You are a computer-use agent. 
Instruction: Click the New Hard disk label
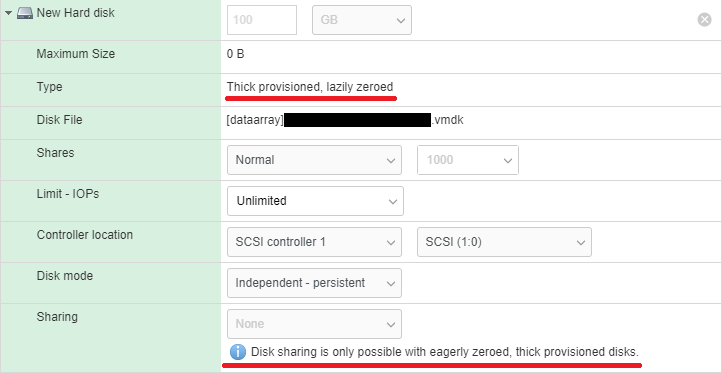click(x=76, y=13)
